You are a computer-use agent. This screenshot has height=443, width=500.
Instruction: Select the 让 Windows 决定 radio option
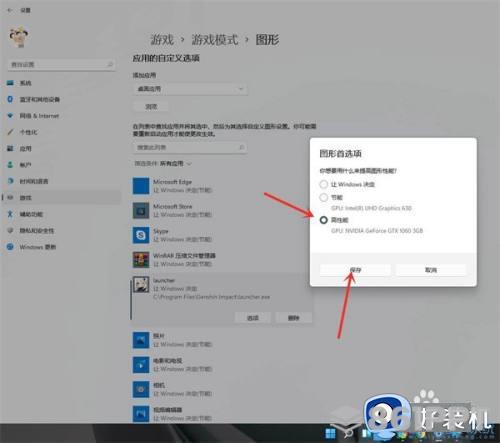(x=324, y=184)
